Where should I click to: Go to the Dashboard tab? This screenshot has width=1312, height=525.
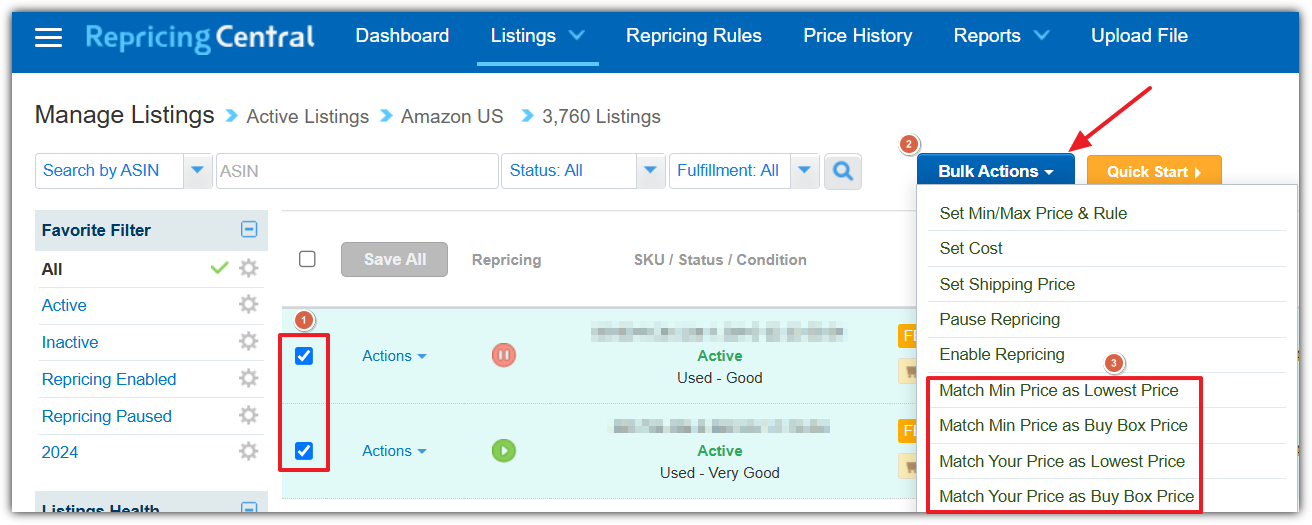402,36
